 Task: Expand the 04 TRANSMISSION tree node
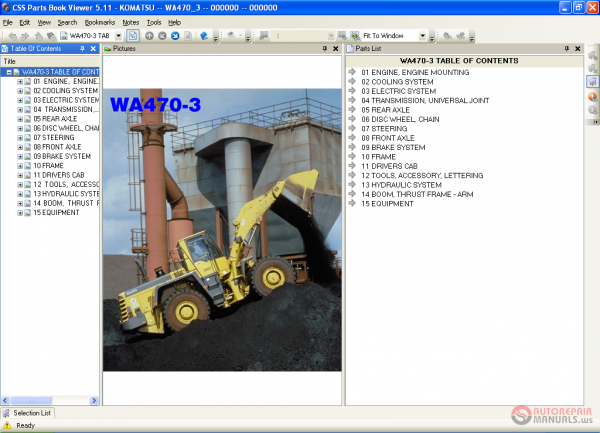tap(20, 110)
